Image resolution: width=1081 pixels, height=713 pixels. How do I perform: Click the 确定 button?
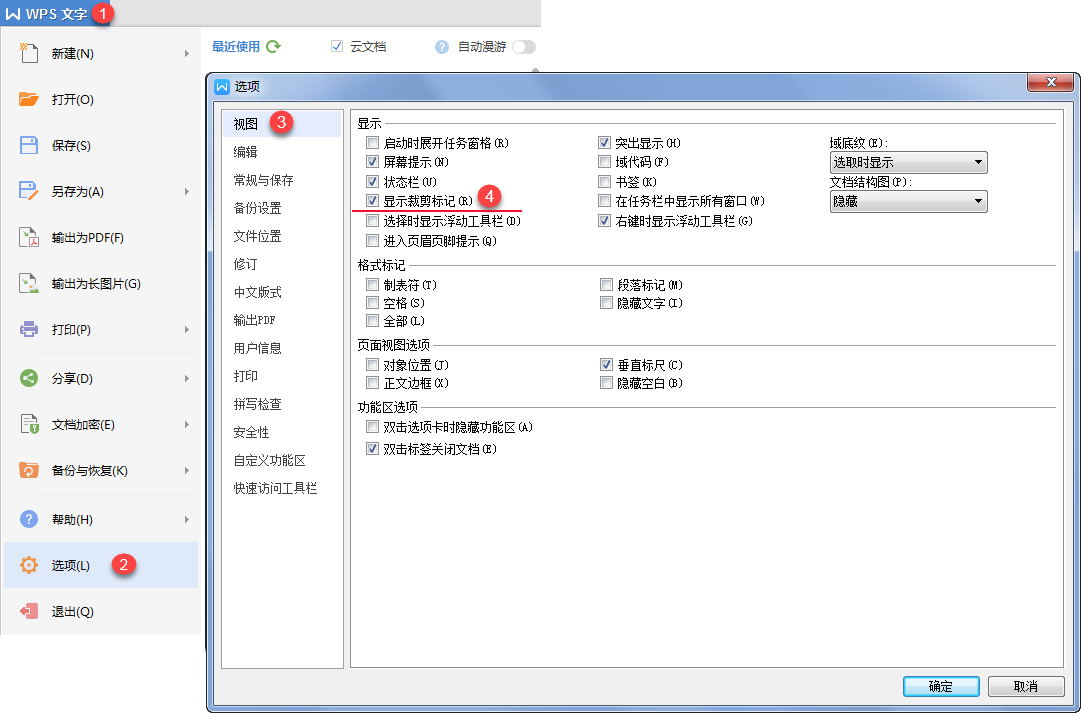pyautogui.click(x=940, y=687)
